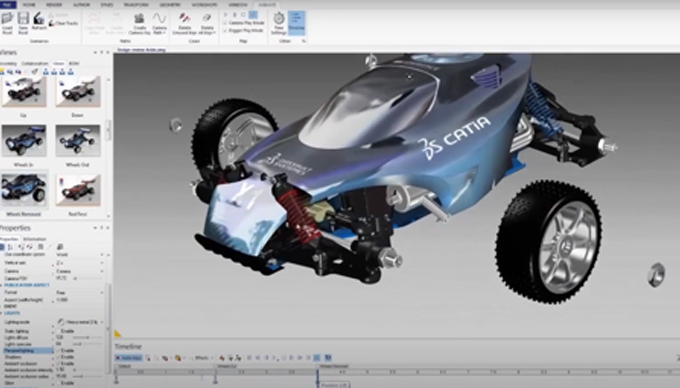Switch to the RENDER ribbon tab
This screenshot has height=388, width=680.
(x=54, y=5)
